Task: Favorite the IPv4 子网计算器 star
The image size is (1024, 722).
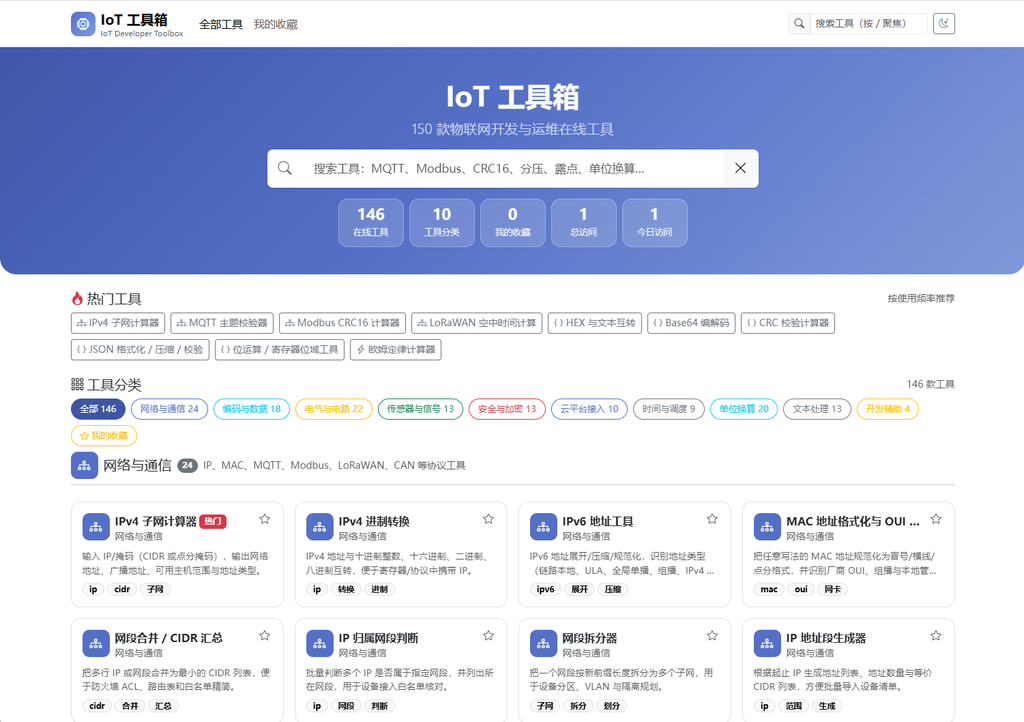Action: click(x=264, y=519)
